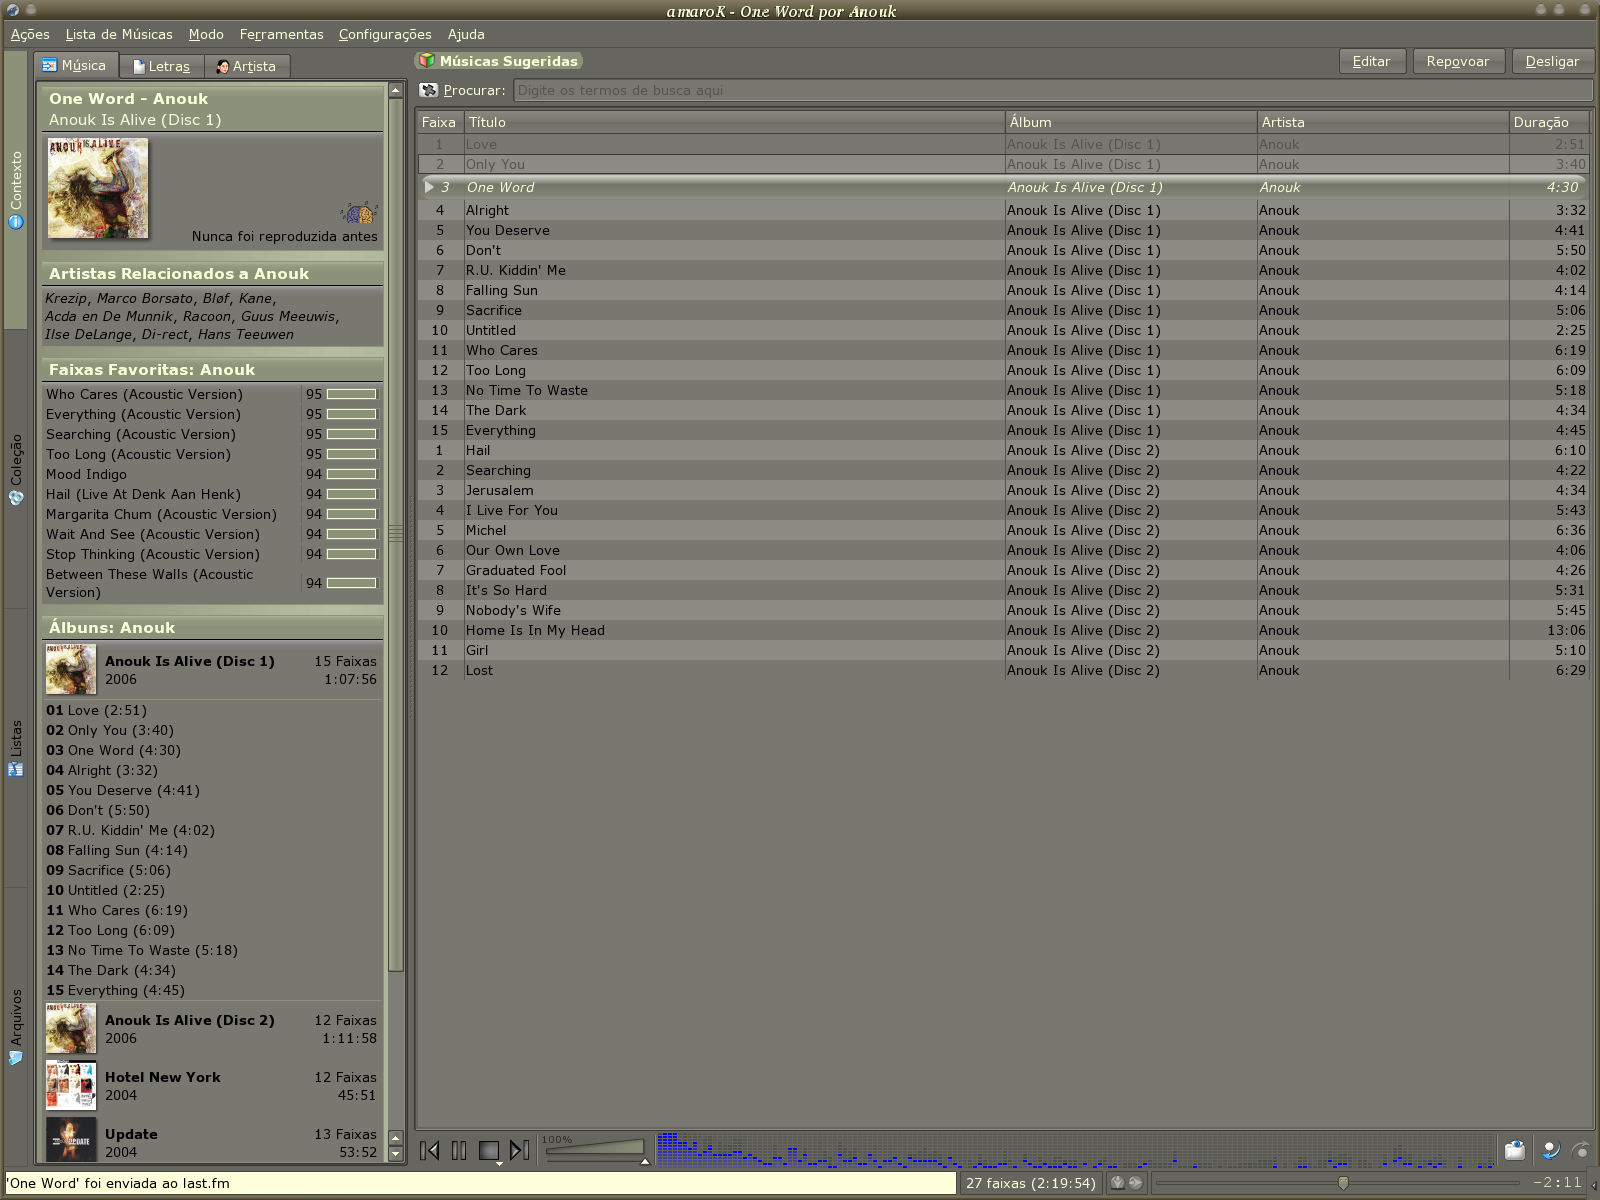
Task: Select the playlist row Falling Sun
Action: pyautogui.click(x=1003, y=290)
